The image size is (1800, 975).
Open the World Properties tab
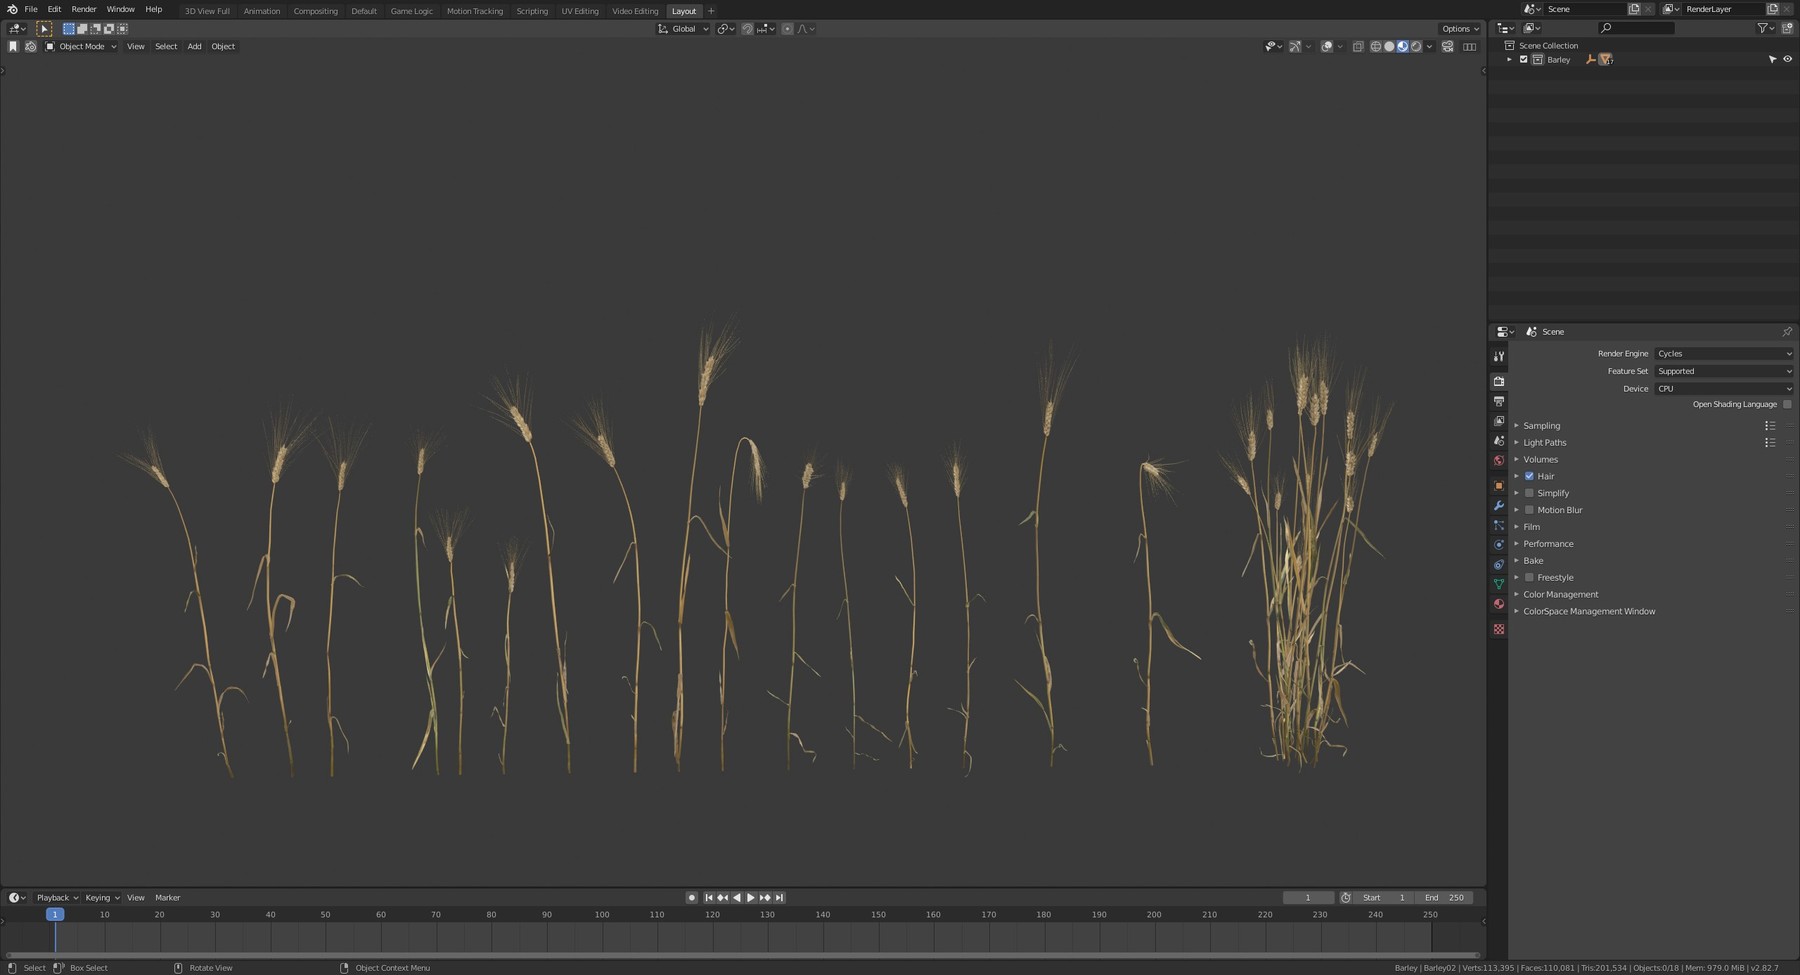[1499, 460]
